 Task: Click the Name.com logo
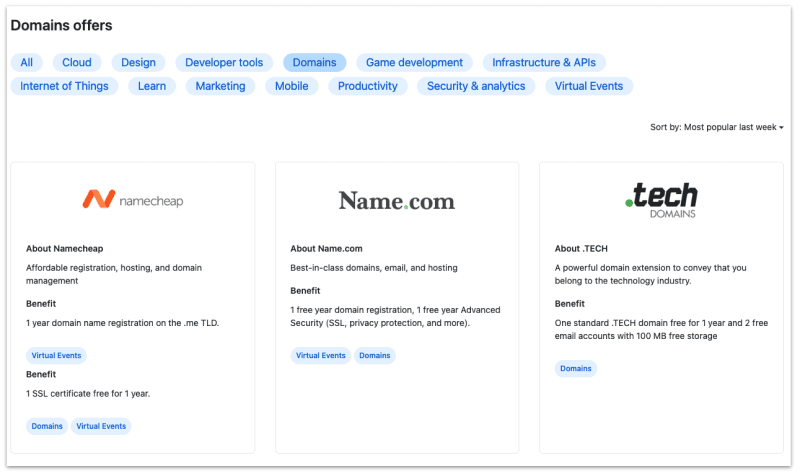coord(397,201)
